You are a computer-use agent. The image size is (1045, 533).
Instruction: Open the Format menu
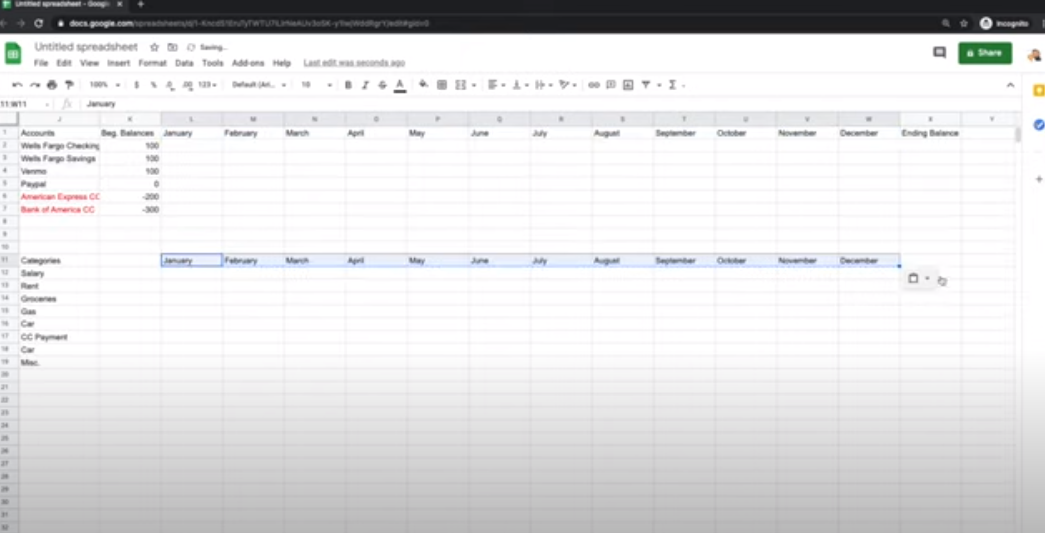click(153, 63)
